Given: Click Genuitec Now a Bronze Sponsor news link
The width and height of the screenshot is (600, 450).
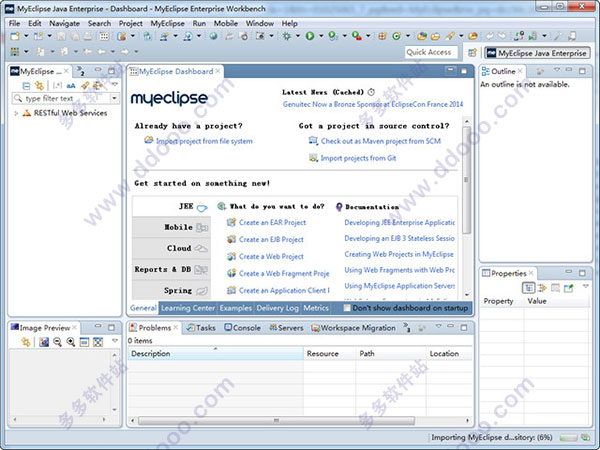Looking at the screenshot, I should 373,104.
